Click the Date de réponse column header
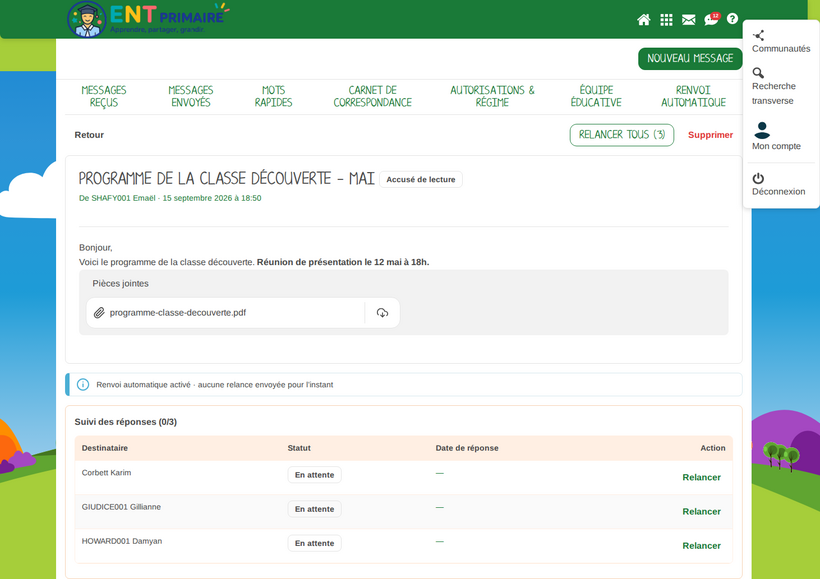820x579 pixels. [x=467, y=448]
